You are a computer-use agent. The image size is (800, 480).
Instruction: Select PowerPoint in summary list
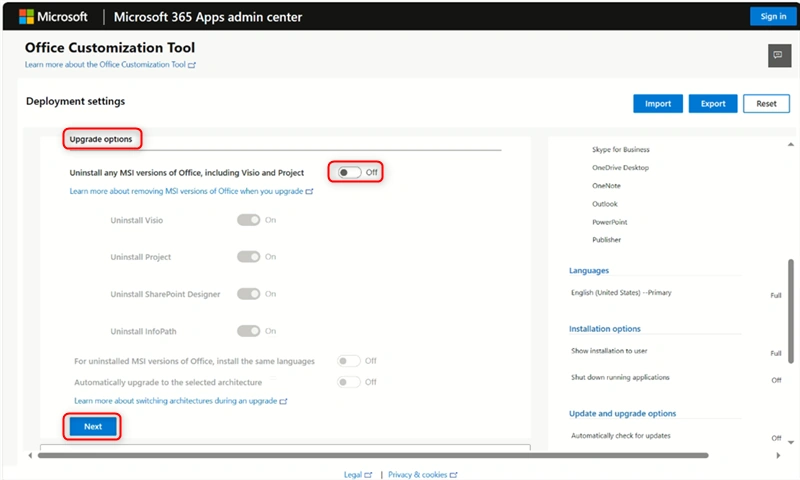(610, 222)
